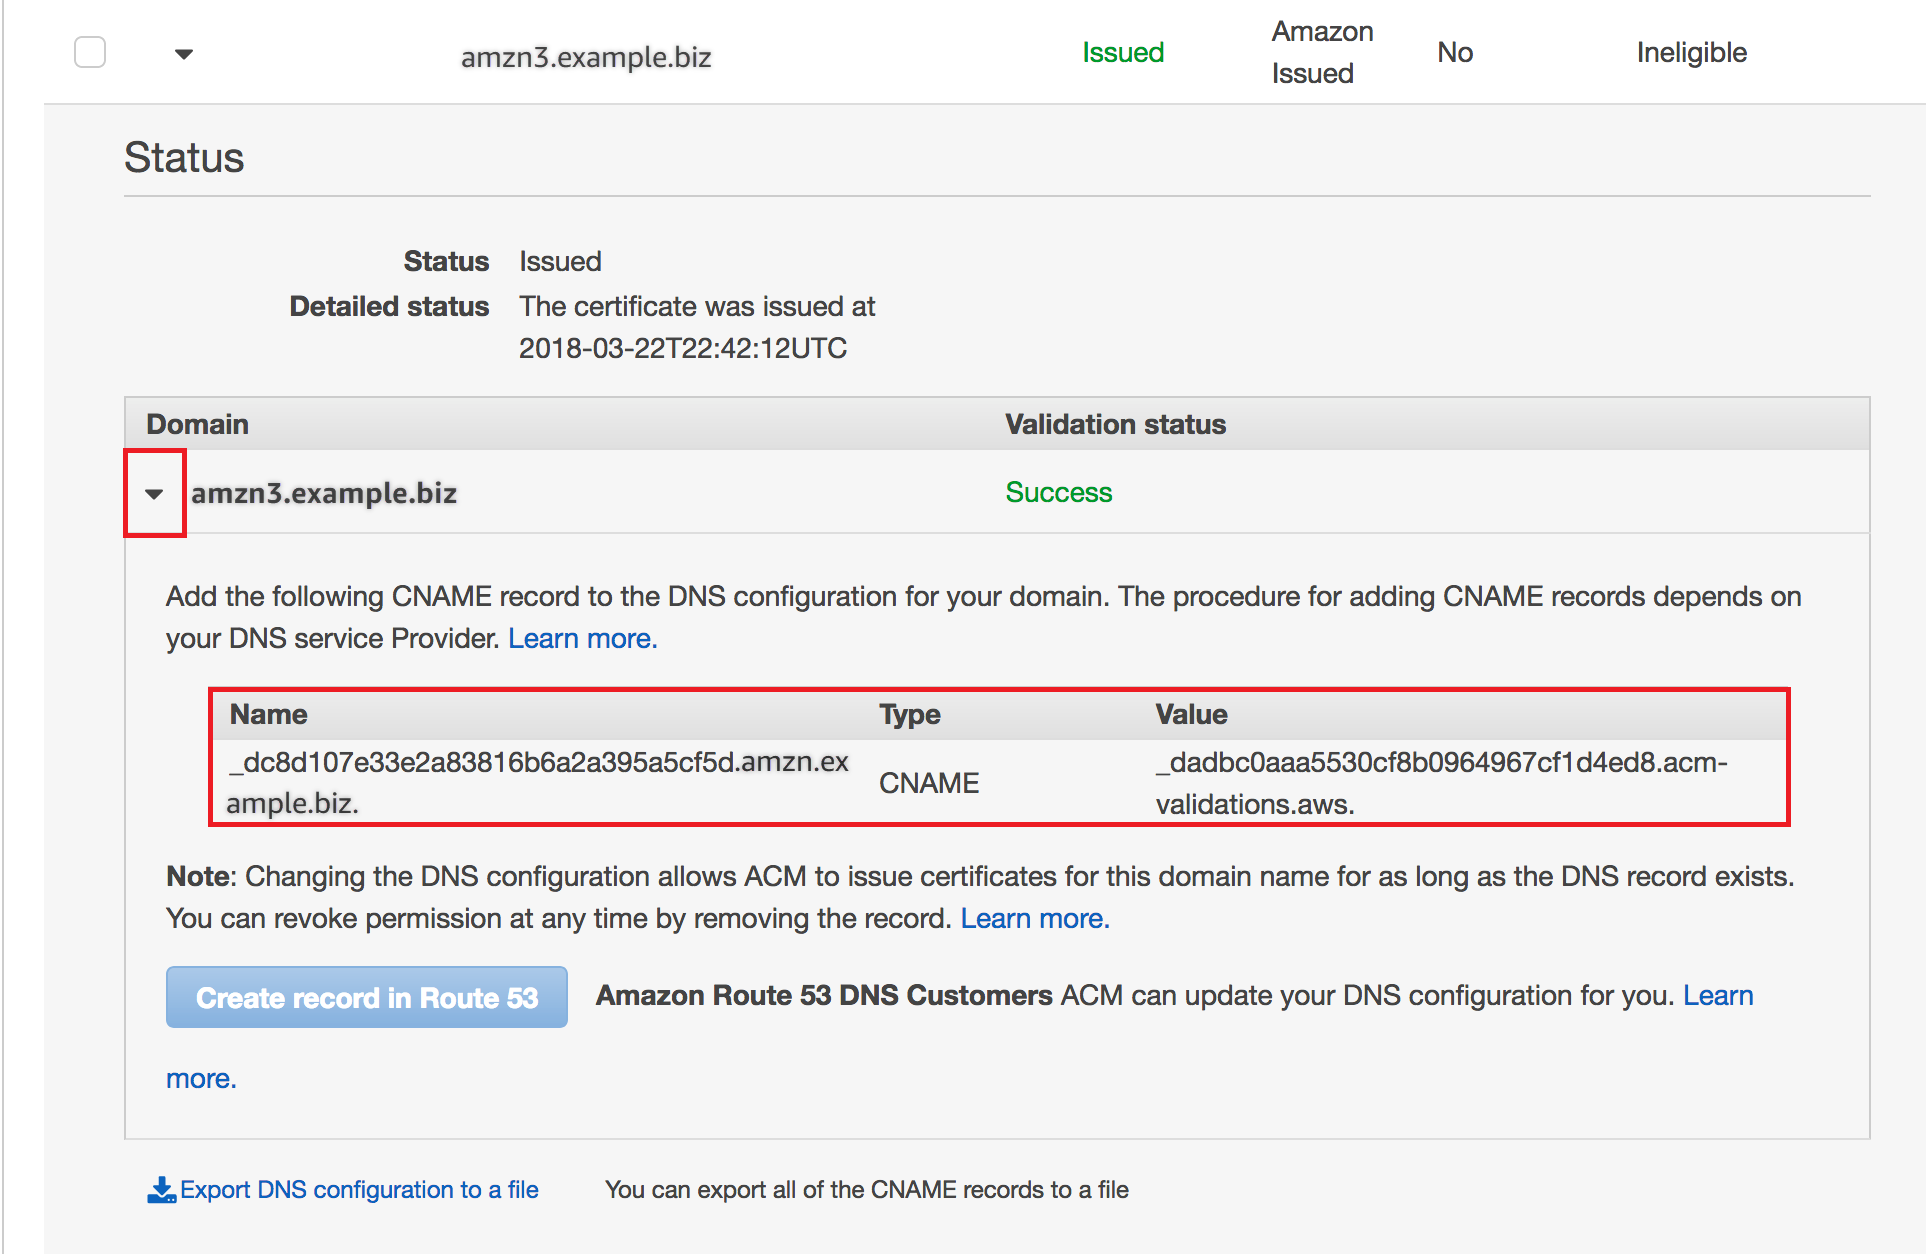Select the checkbox for the certificate row
The image size is (1926, 1254).
click(x=89, y=52)
